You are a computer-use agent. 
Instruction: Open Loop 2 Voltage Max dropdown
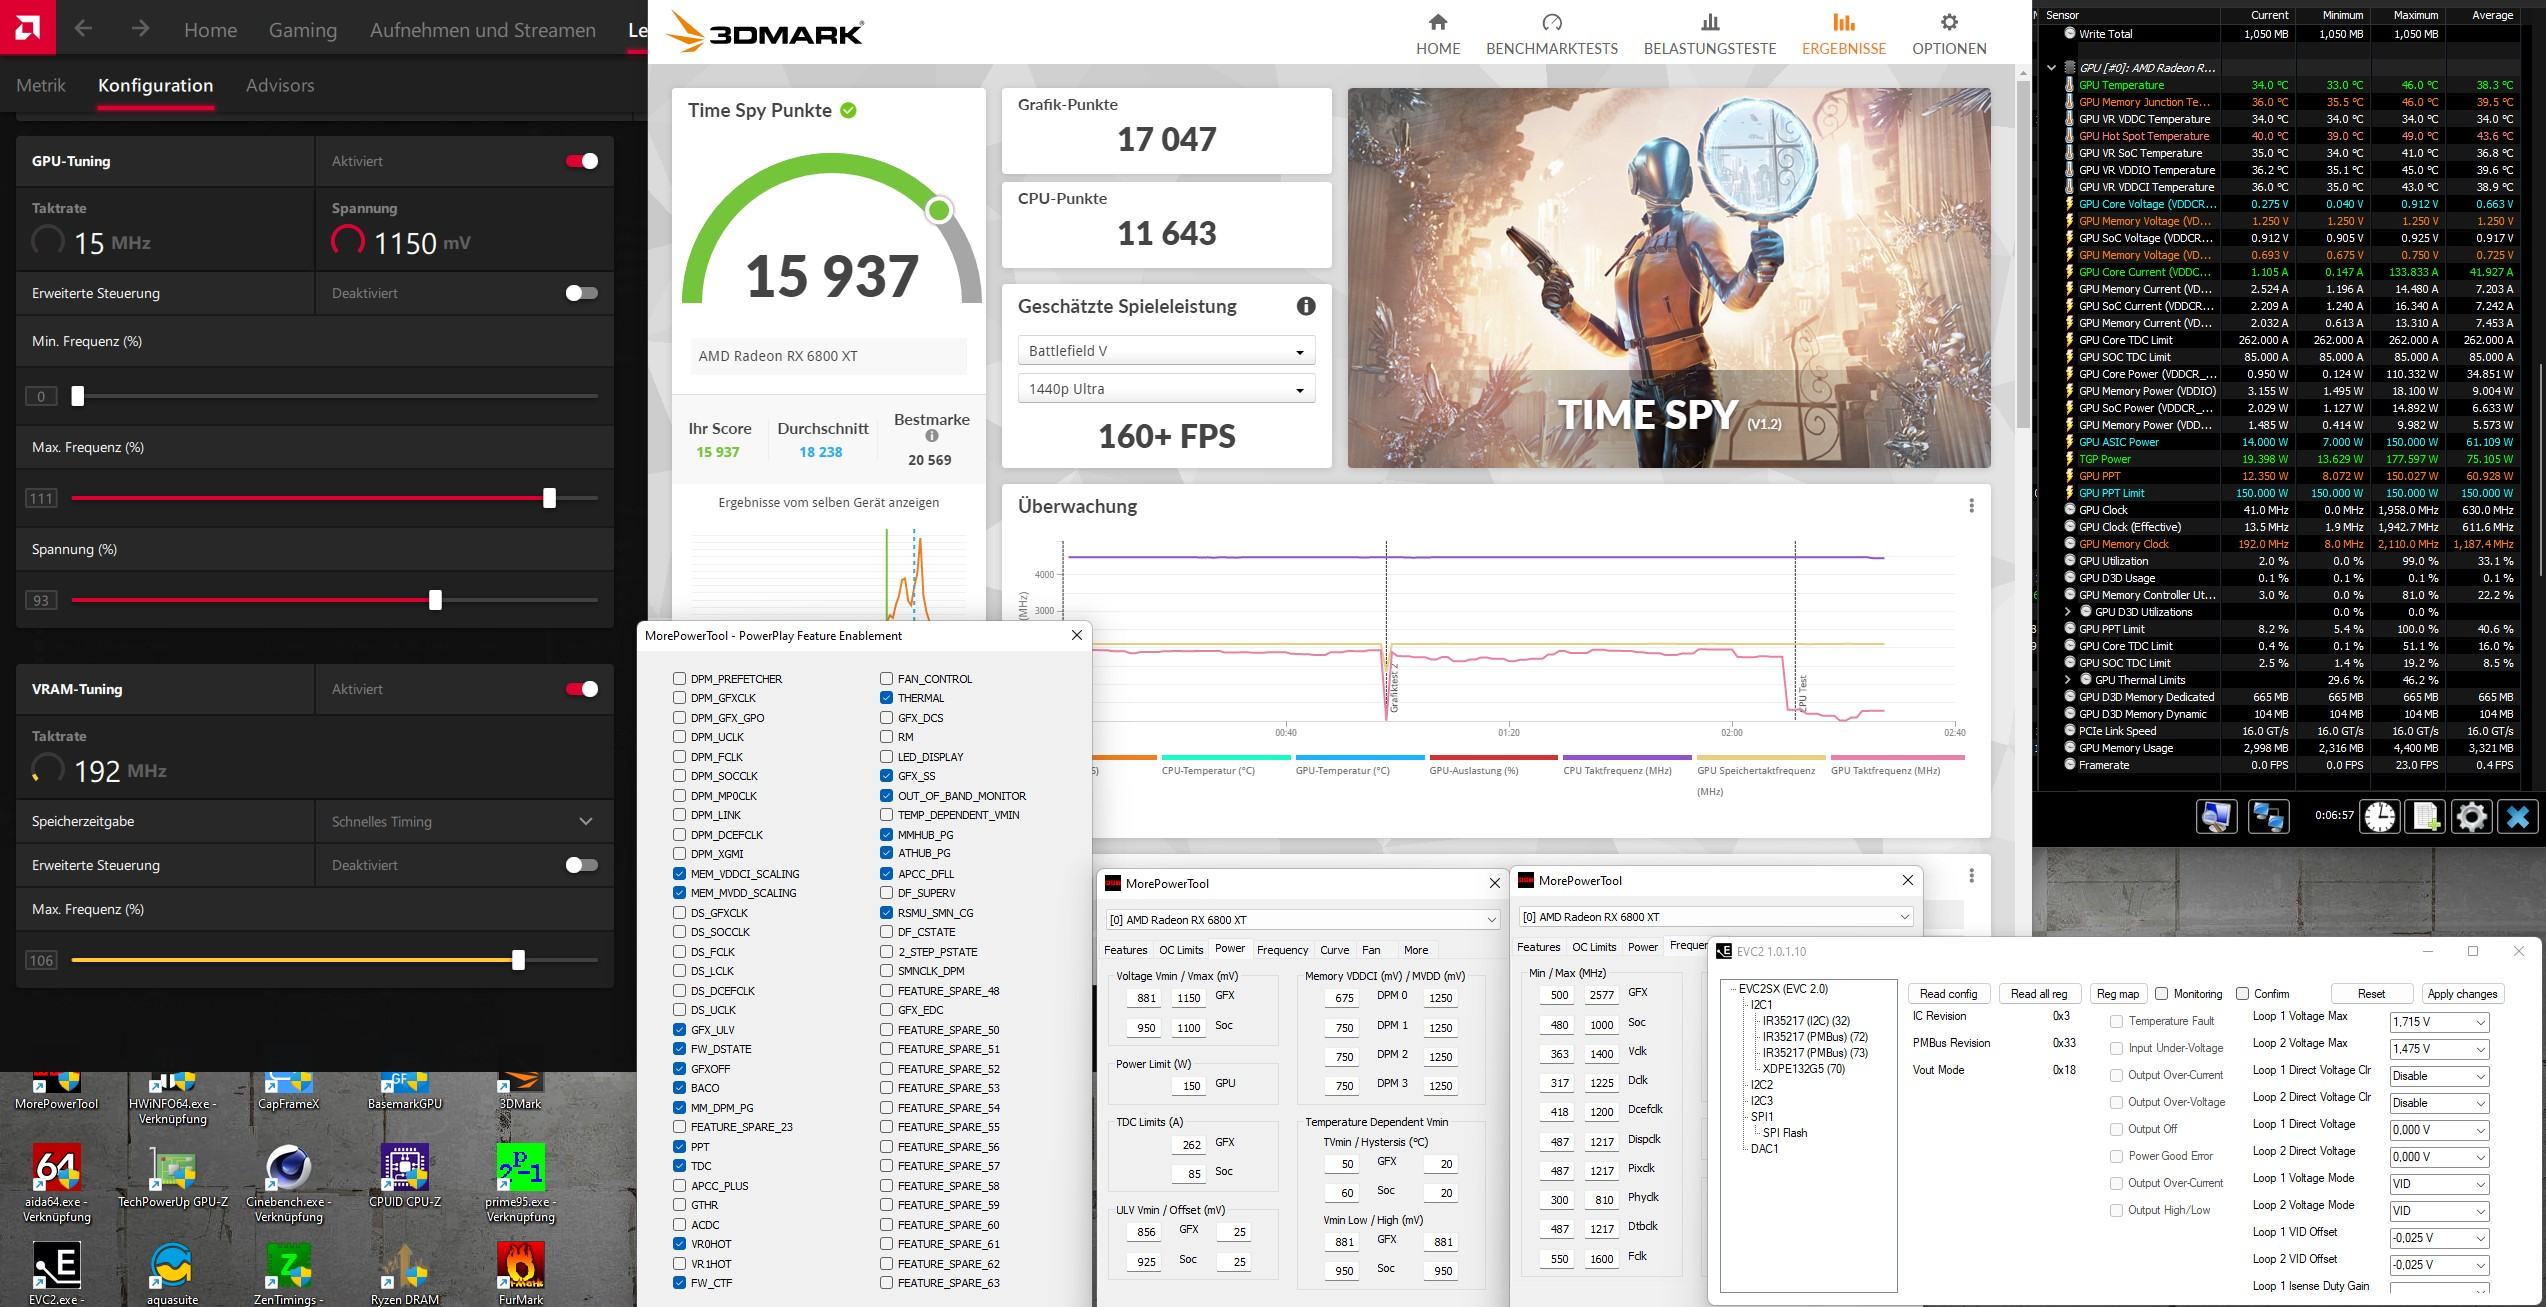(x=2439, y=1049)
